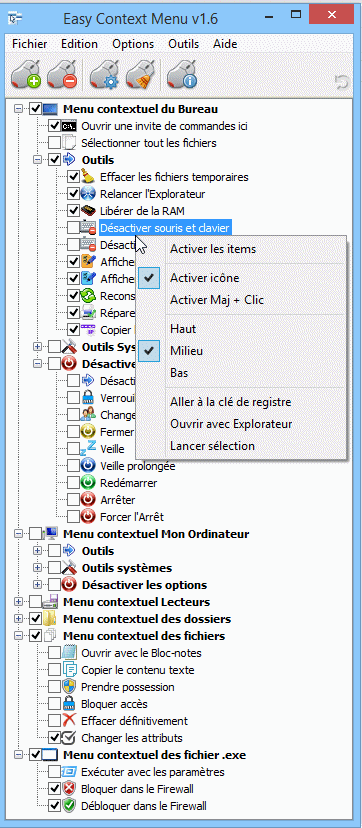
Task: Click checkmark icon of Changer les attributs
Action: tap(70, 738)
